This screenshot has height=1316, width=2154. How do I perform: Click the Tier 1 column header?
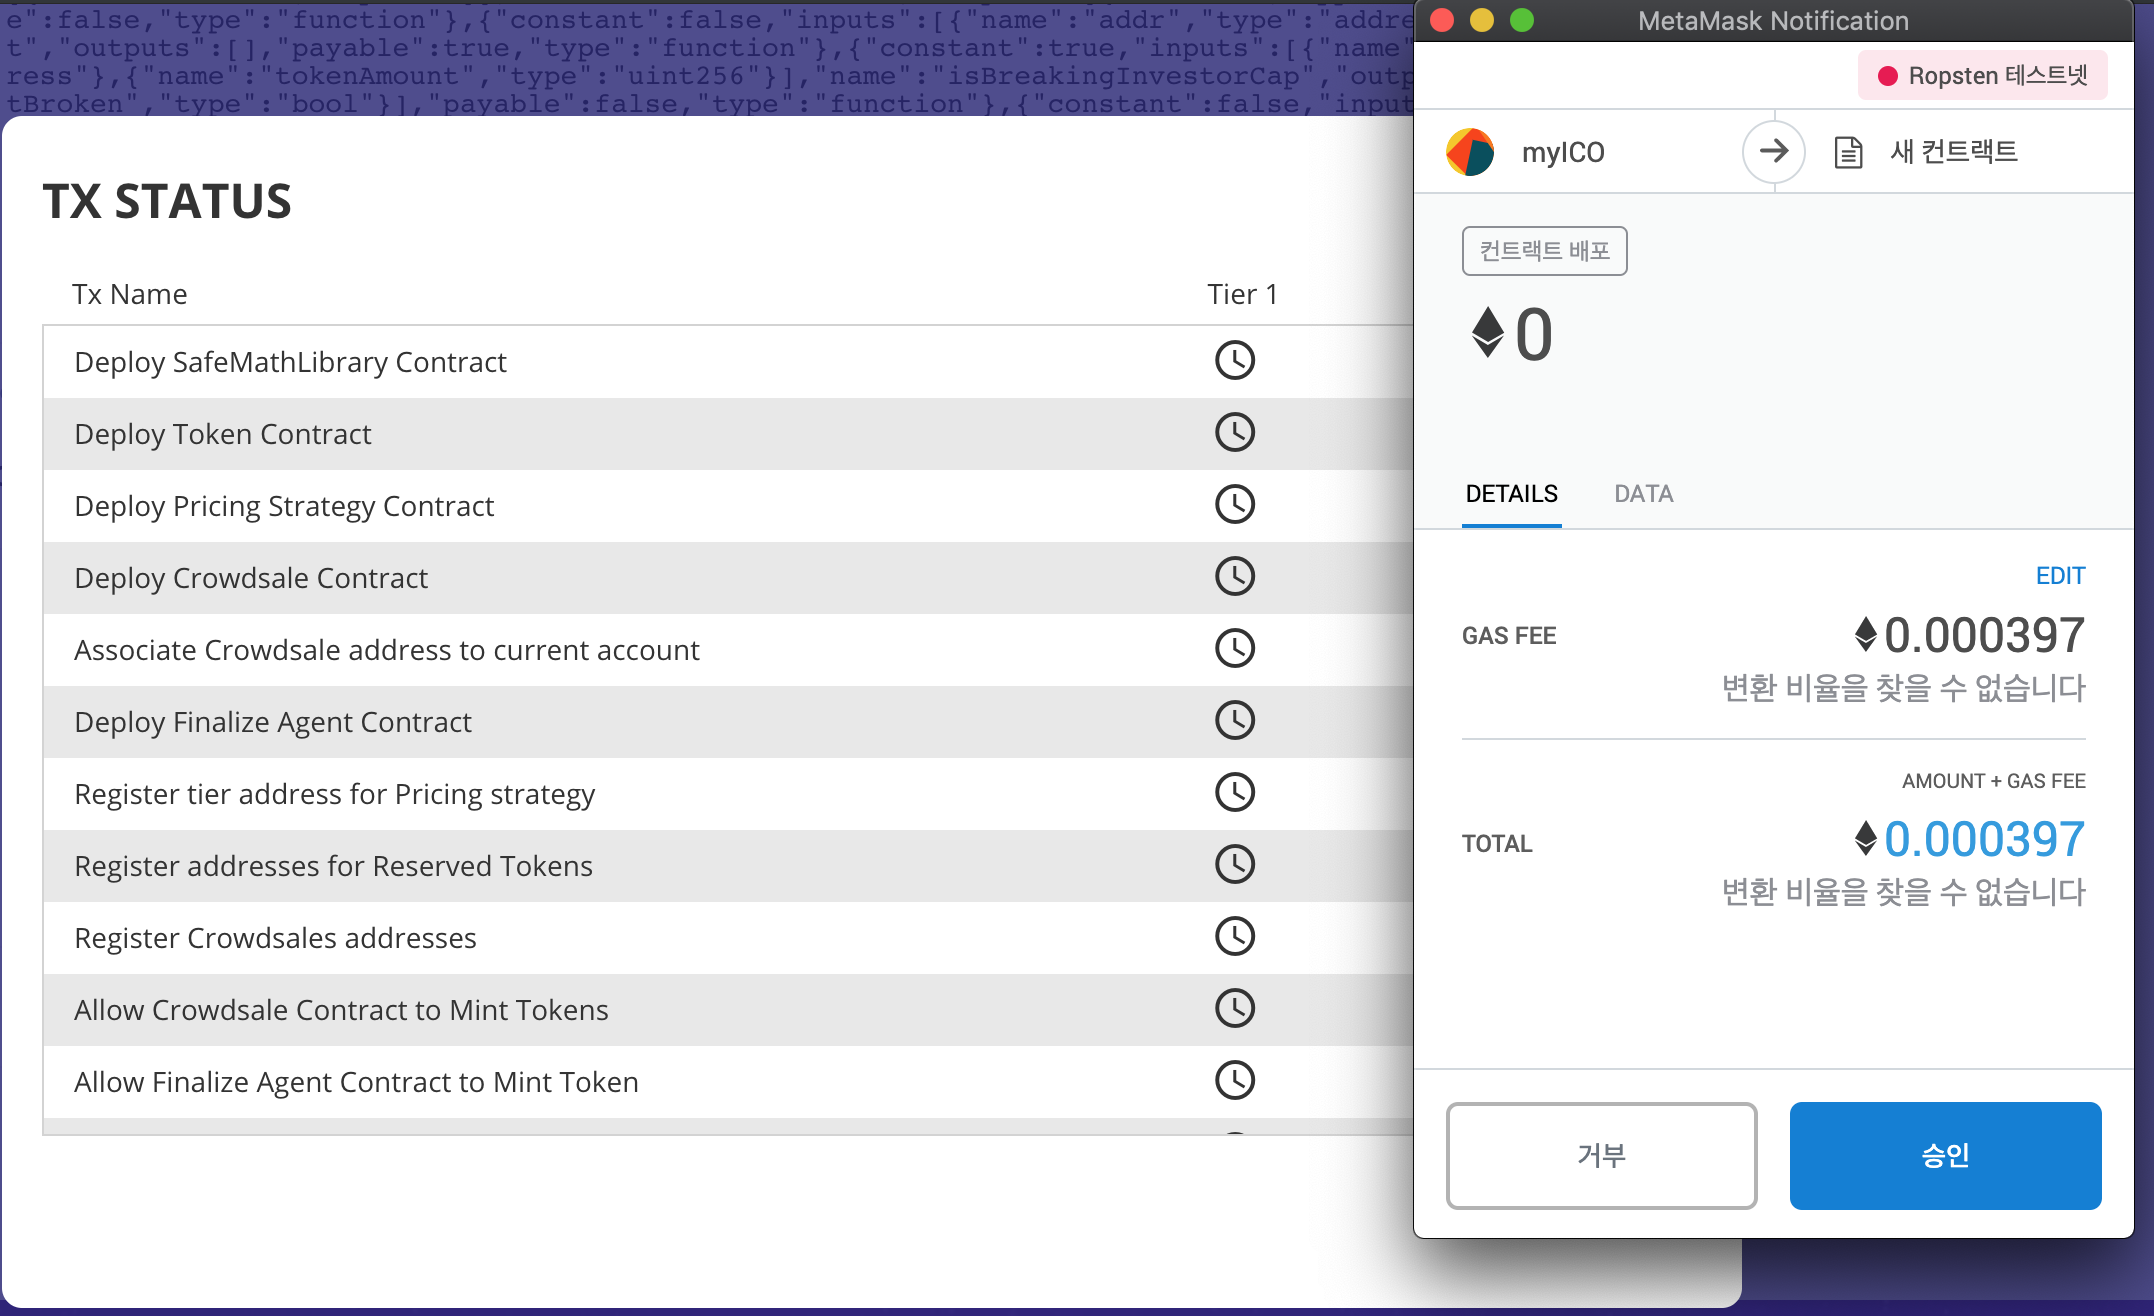pyautogui.click(x=1241, y=294)
